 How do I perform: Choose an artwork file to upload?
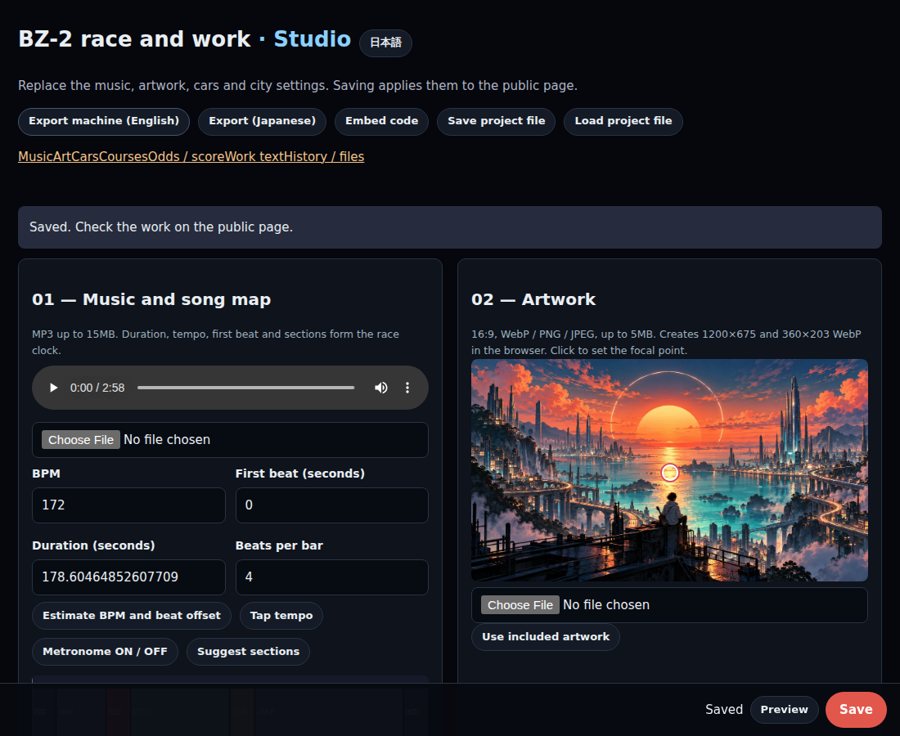click(x=519, y=605)
